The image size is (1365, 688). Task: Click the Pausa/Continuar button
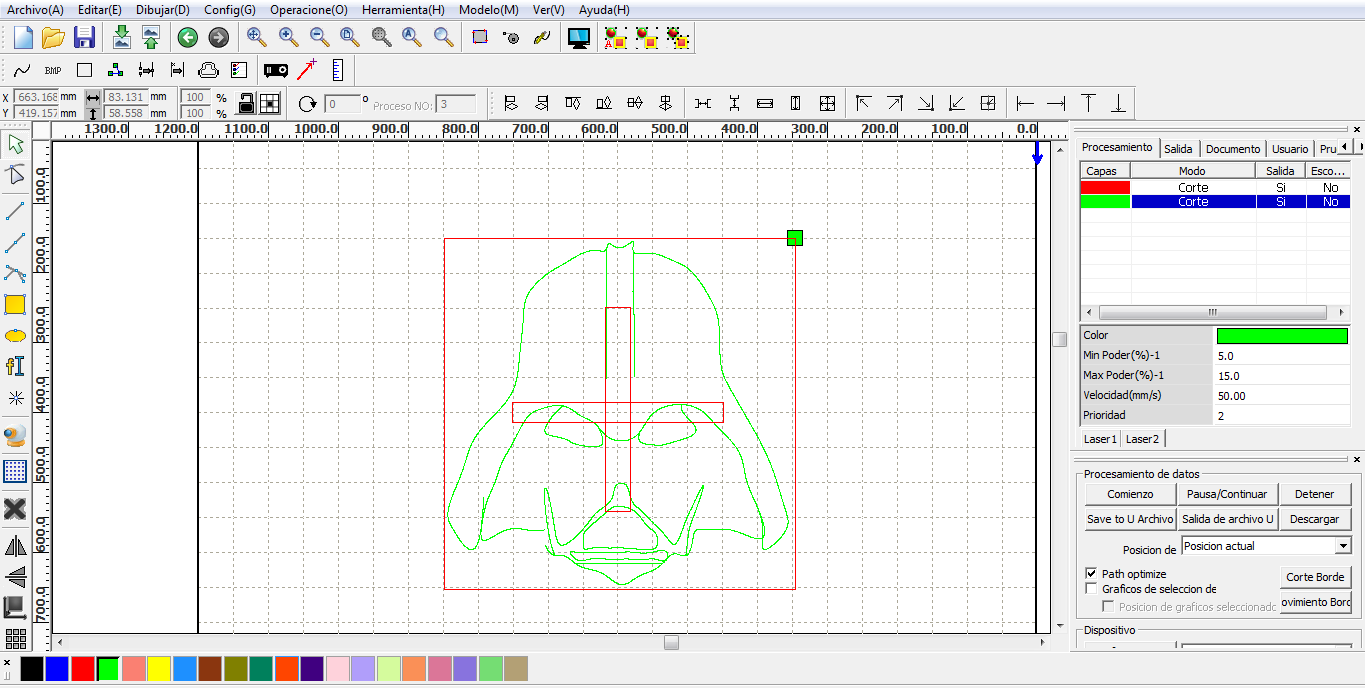(1227, 494)
